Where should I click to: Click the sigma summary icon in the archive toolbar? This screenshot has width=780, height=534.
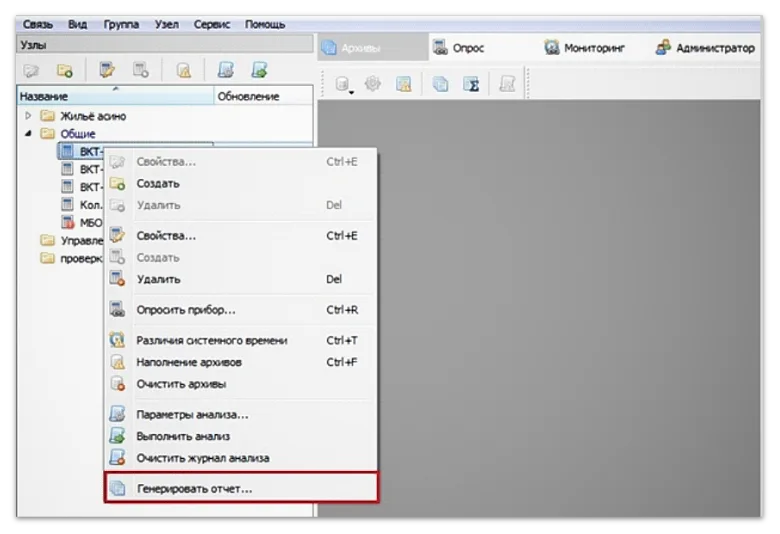pos(472,85)
